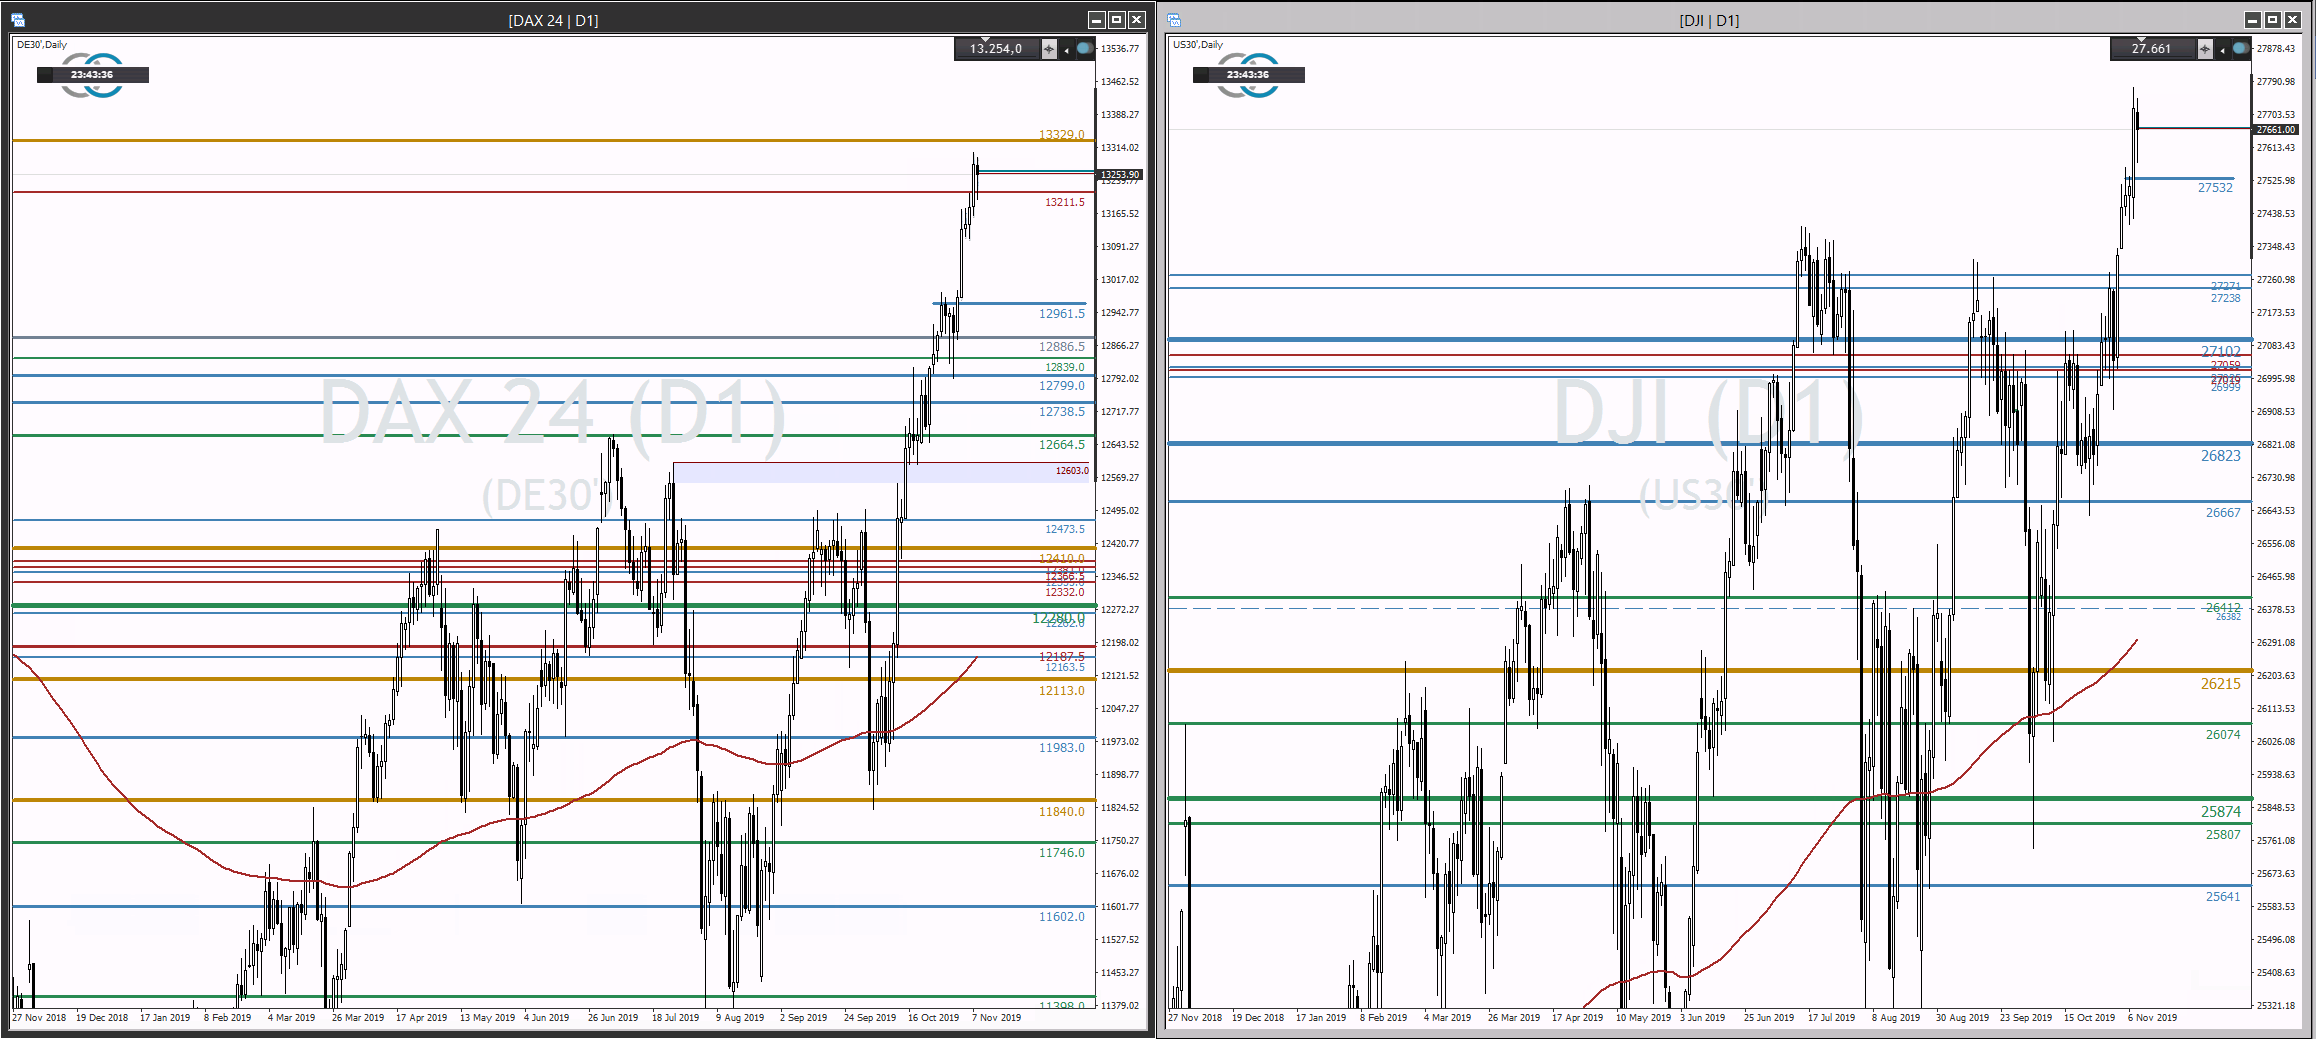Select the 11840.0 level label in DAX
This screenshot has width=2316, height=1039.
[1061, 812]
